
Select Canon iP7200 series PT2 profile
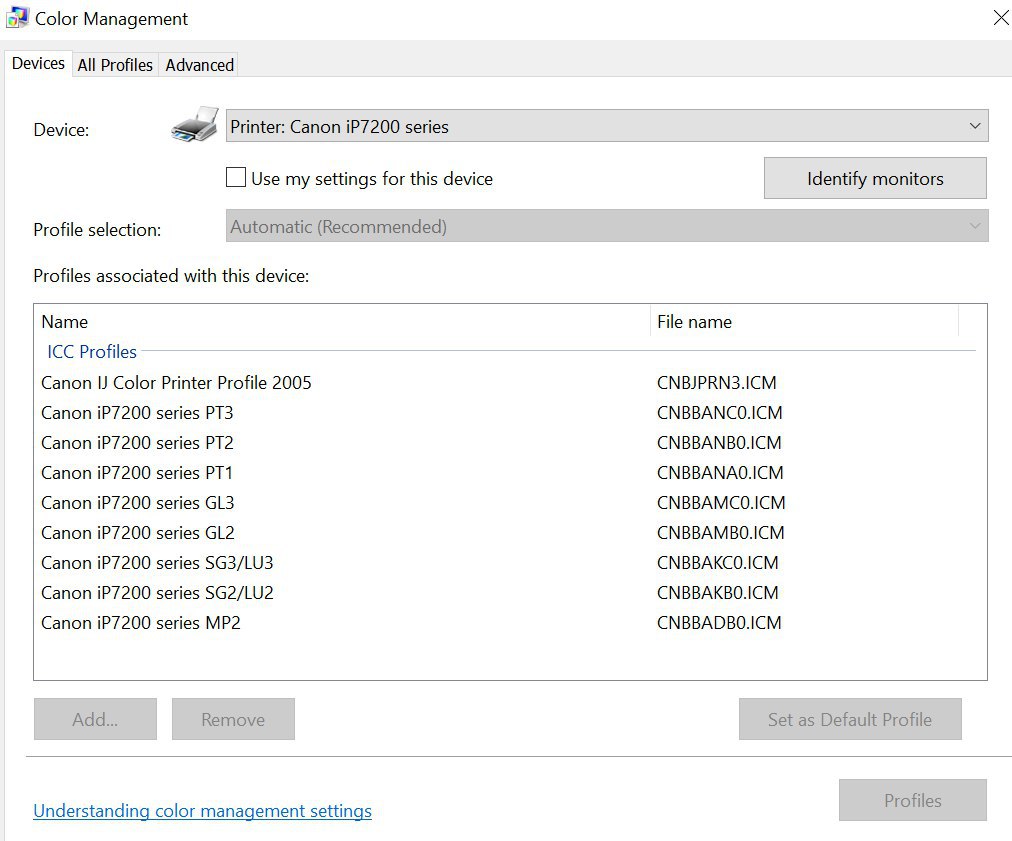137,443
